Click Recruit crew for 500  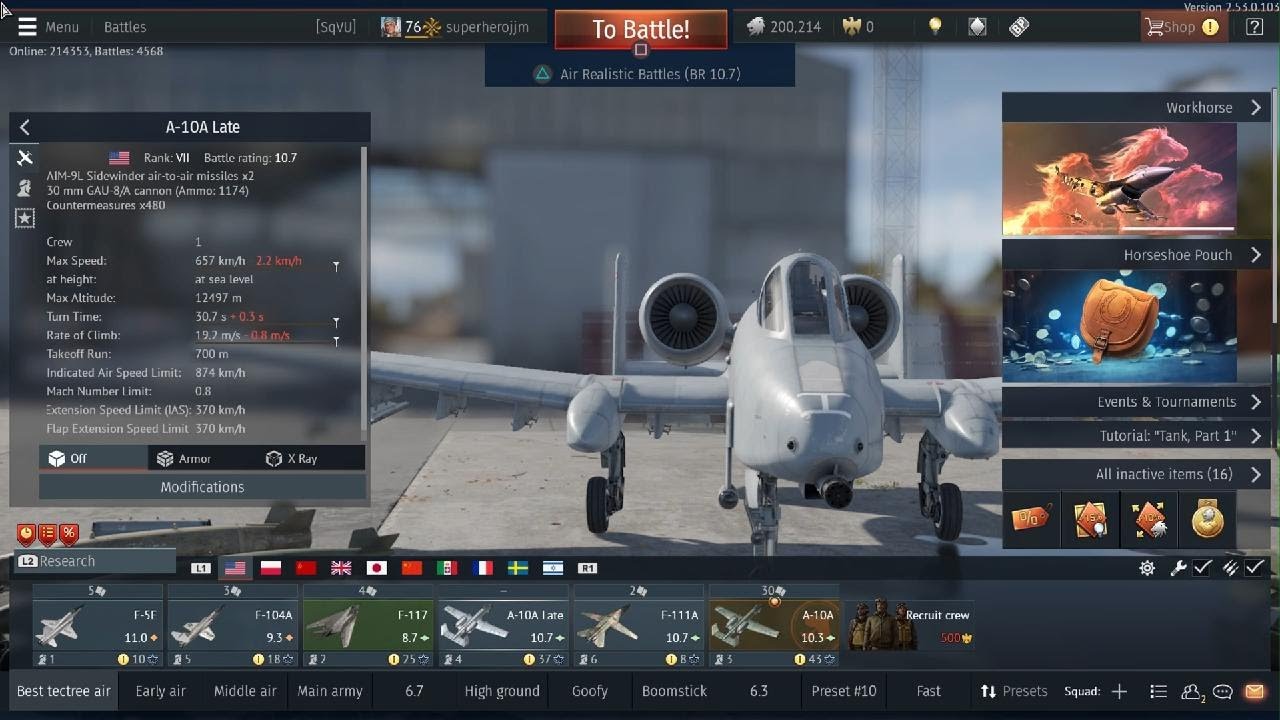point(910,626)
